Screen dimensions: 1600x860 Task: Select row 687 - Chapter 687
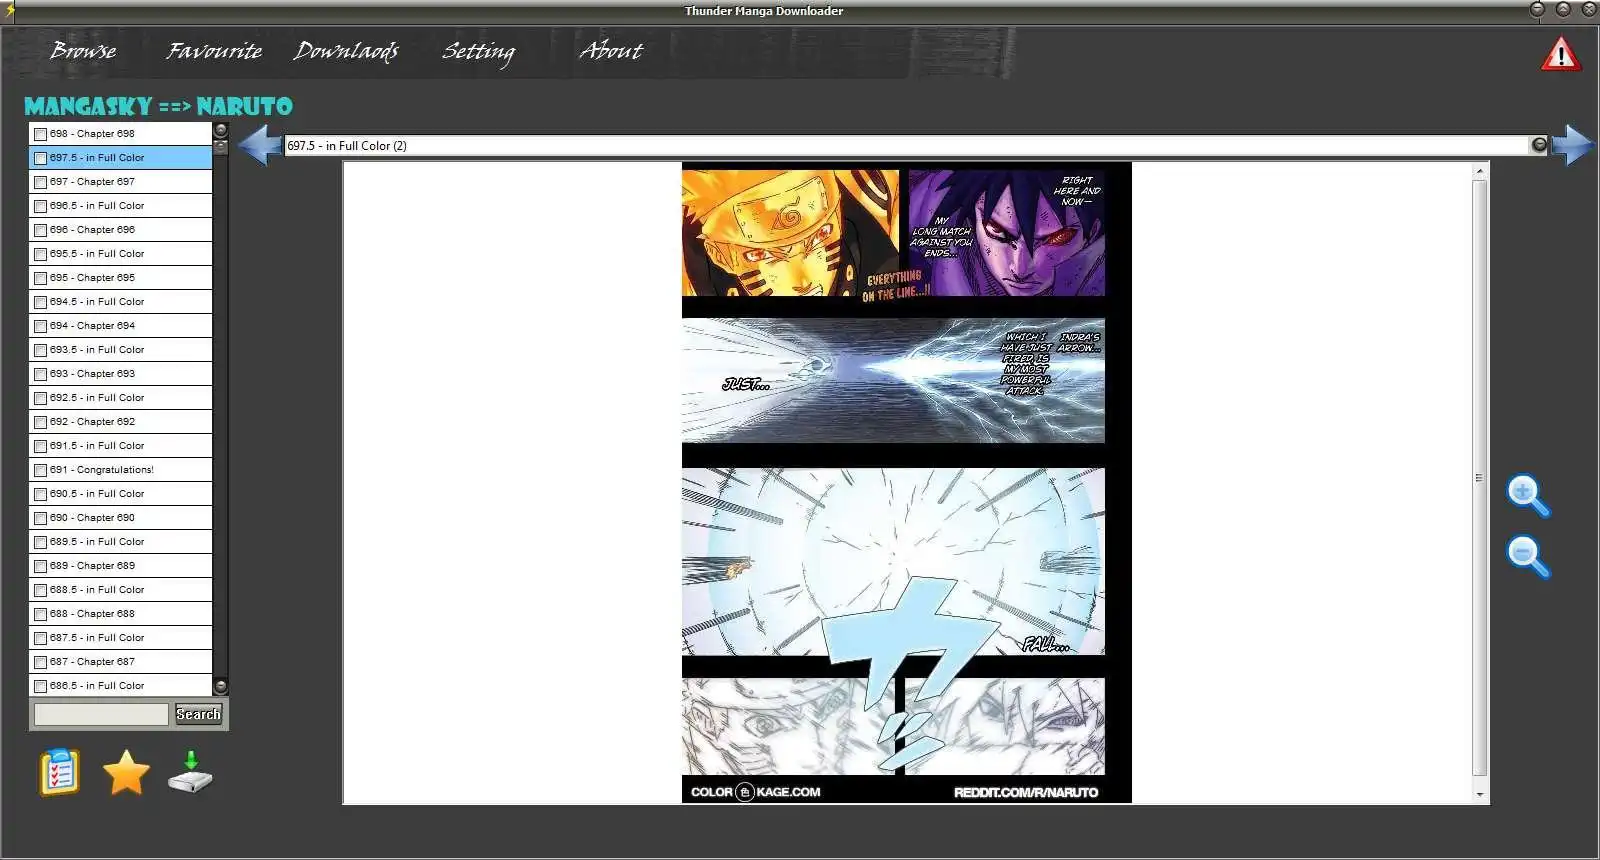(x=121, y=662)
